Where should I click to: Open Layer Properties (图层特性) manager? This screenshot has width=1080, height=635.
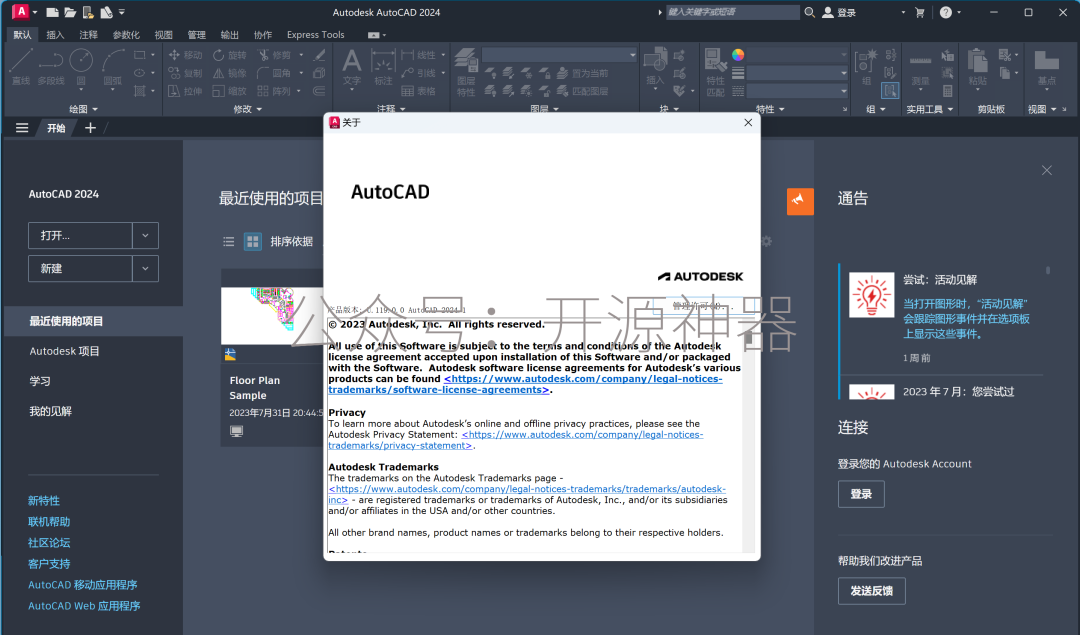click(466, 72)
